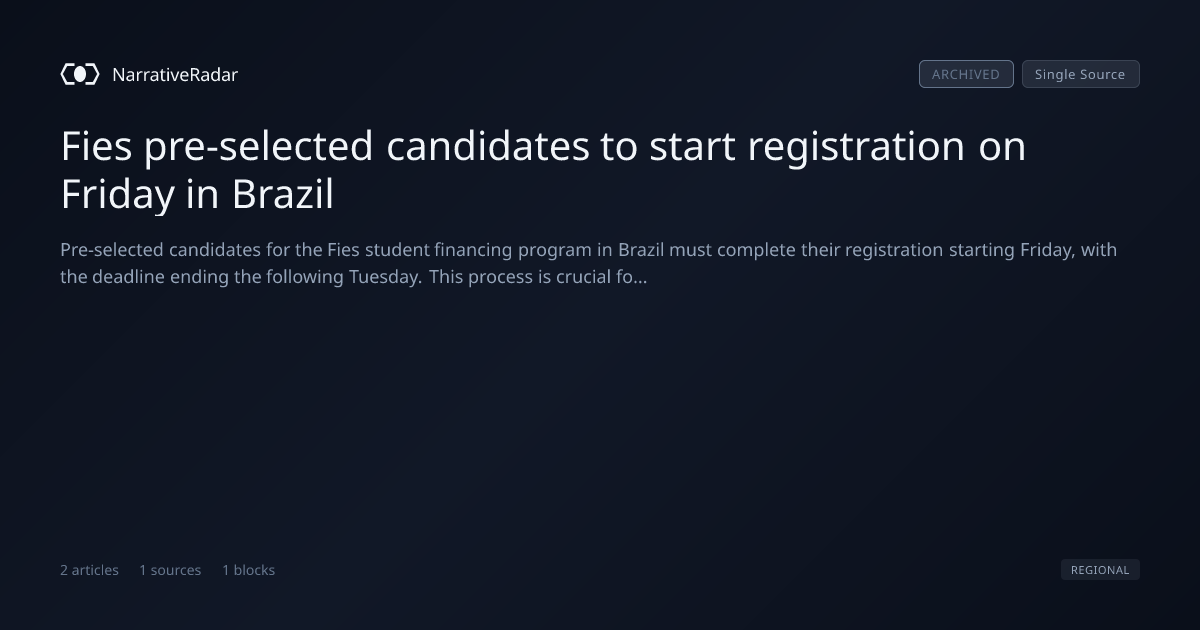Screen dimensions: 1200x630
Task: Open the 1 sources stat
Action: click(x=170, y=570)
